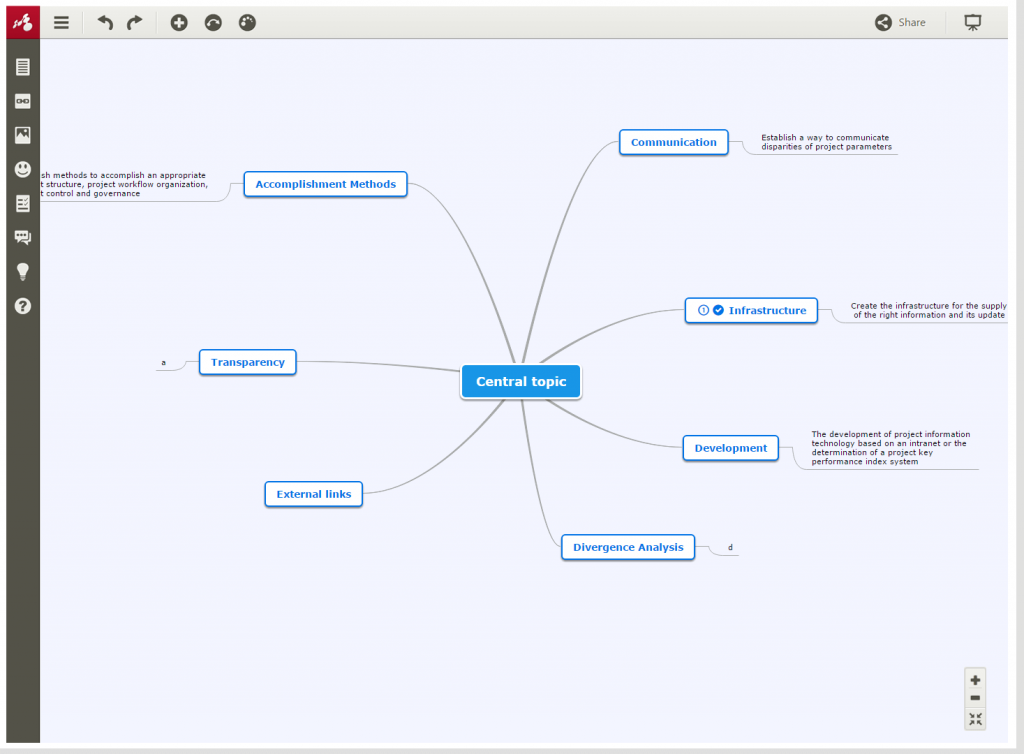Click the priority 1 badge on Infrastructure
Viewport: 1024px width, 754px height.
(x=702, y=310)
